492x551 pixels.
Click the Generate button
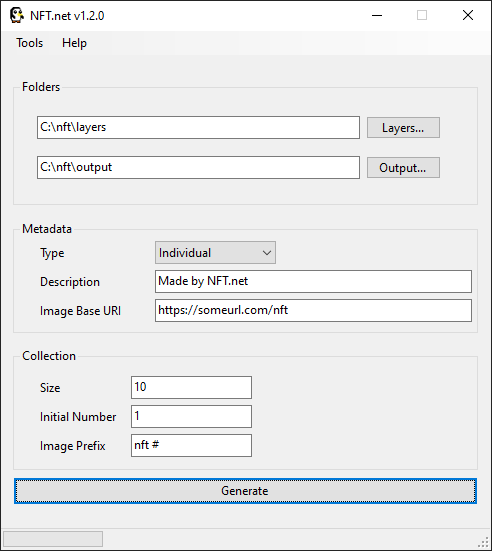coord(245,491)
